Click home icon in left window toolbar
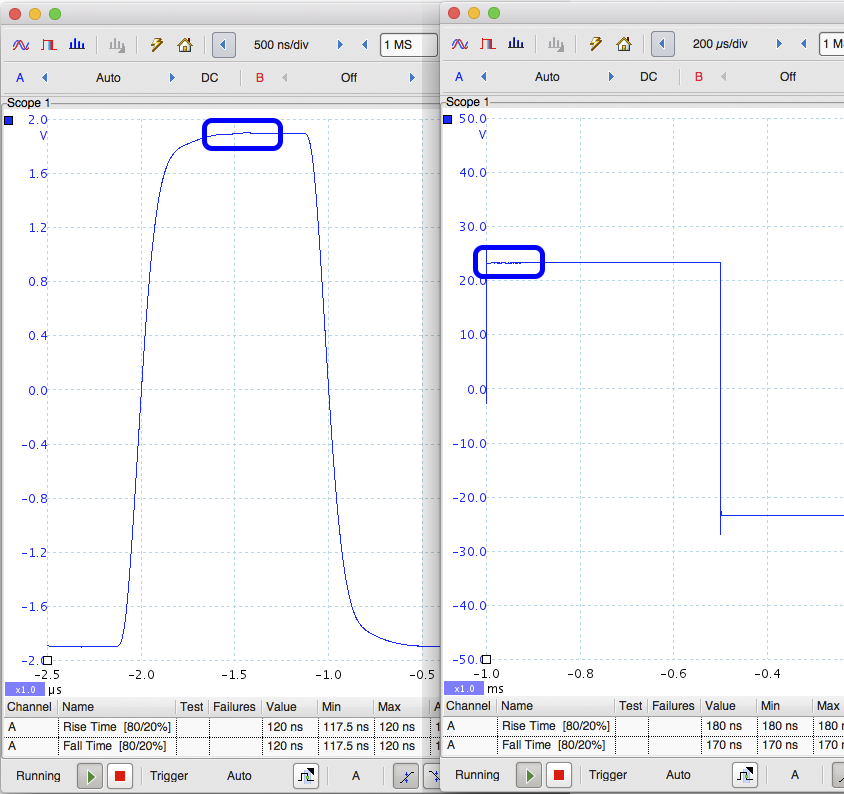The height and width of the screenshot is (794, 844). (185, 45)
